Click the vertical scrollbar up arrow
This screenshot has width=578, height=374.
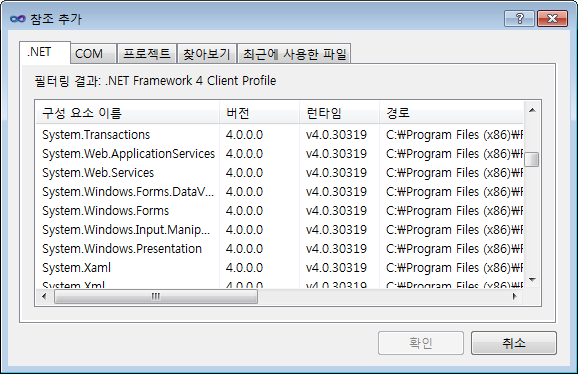(x=532, y=110)
